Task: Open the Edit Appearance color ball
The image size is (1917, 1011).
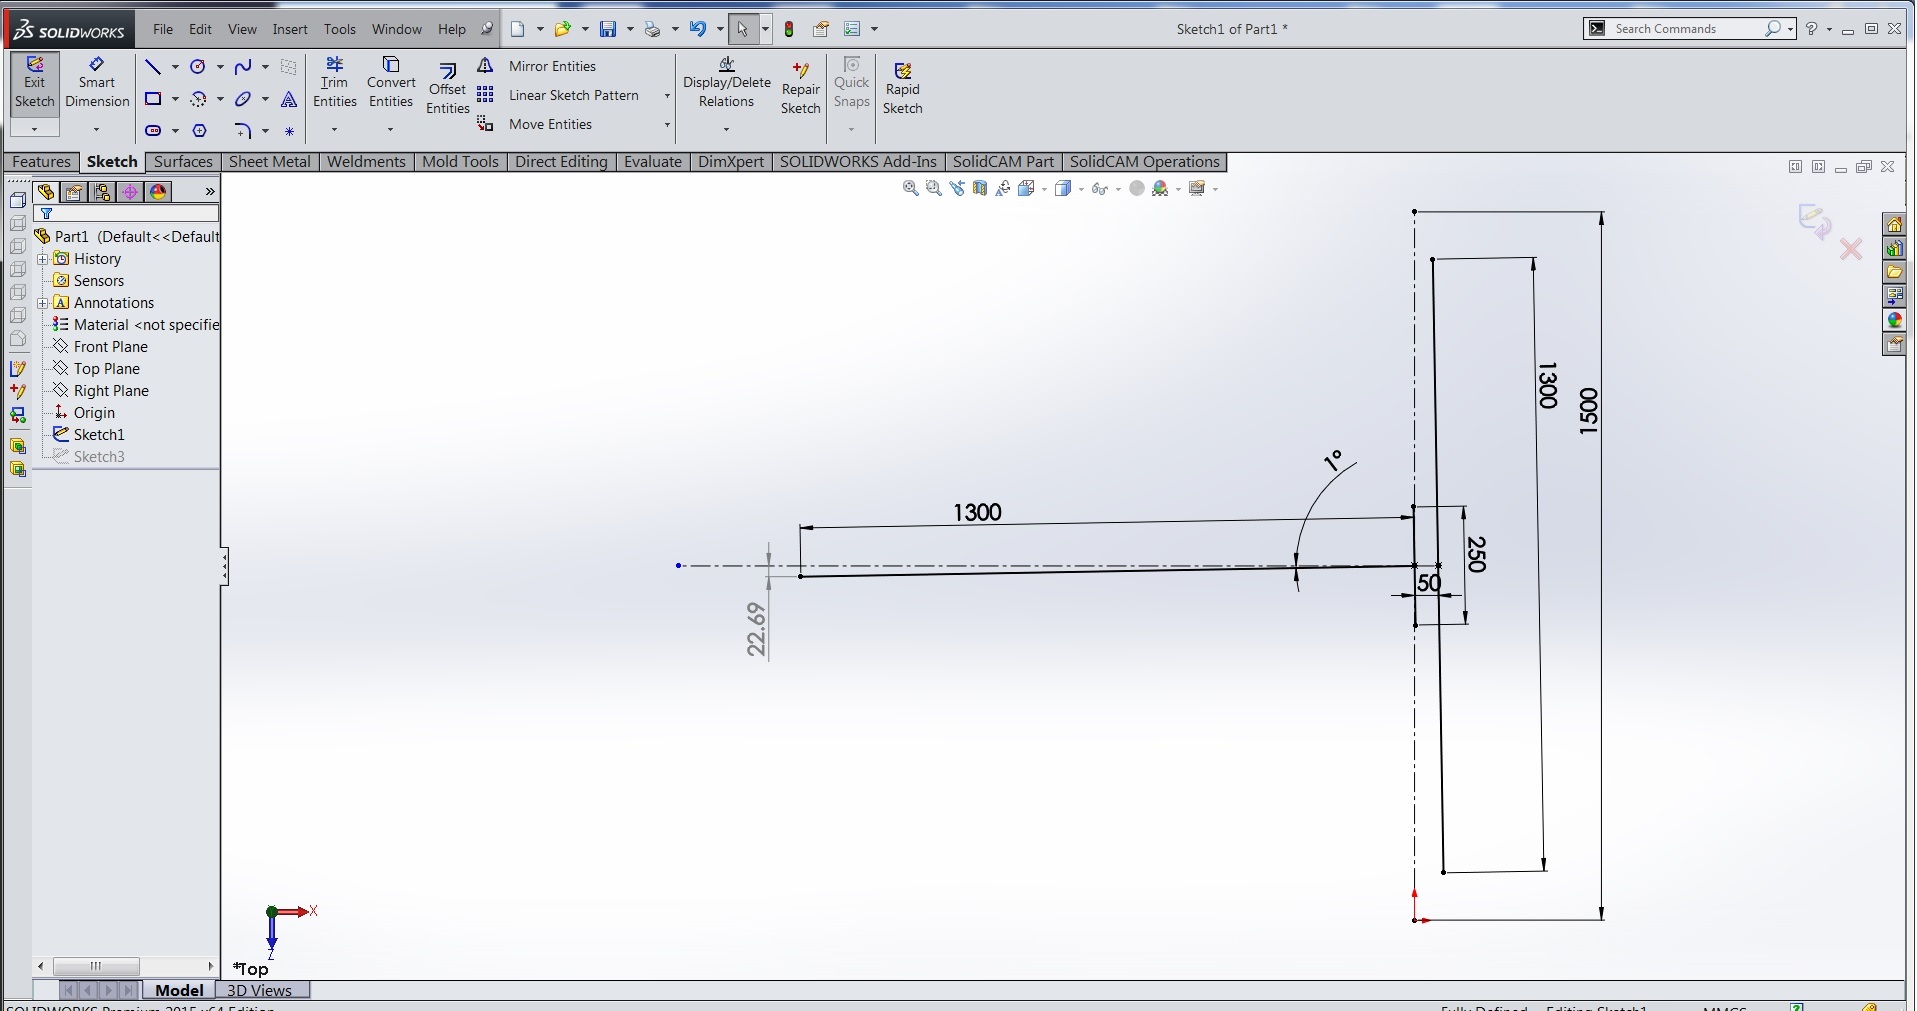Action: (1136, 189)
